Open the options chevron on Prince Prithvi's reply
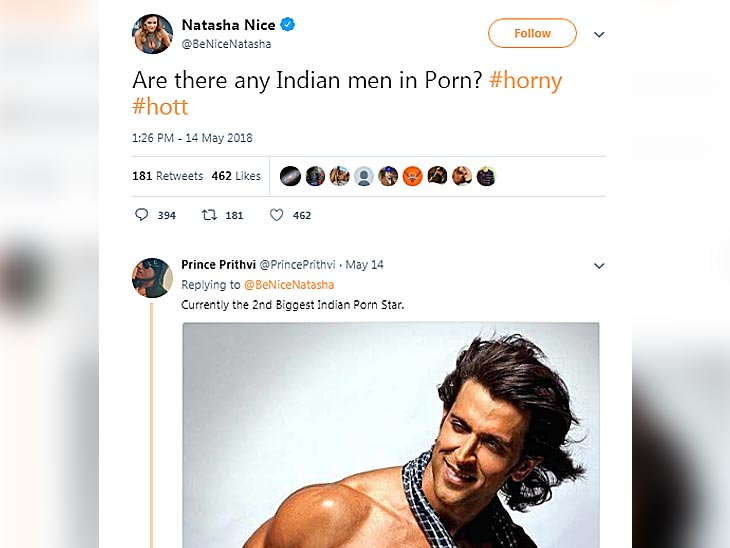This screenshot has height=548, width=730. point(599,266)
